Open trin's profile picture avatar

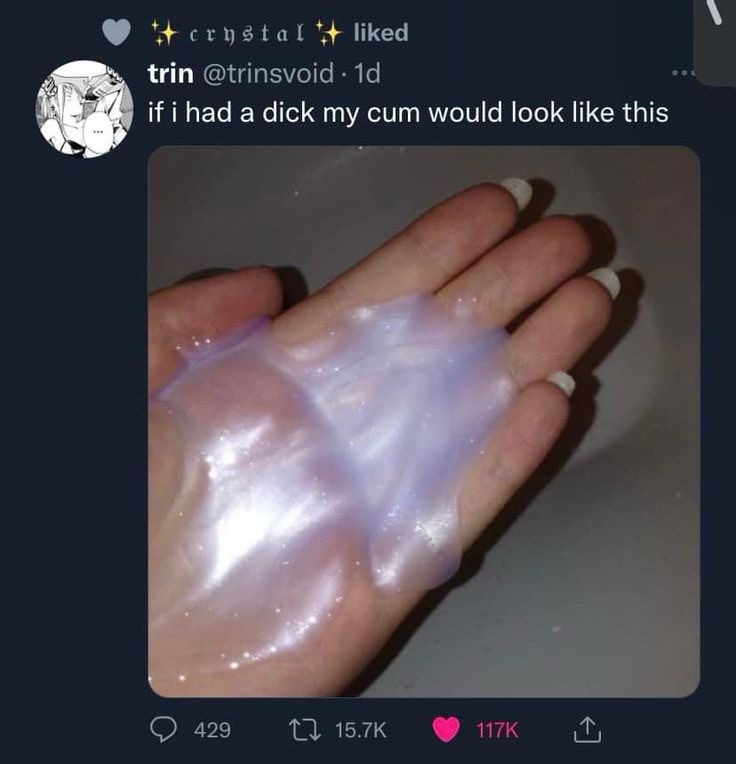(85, 109)
